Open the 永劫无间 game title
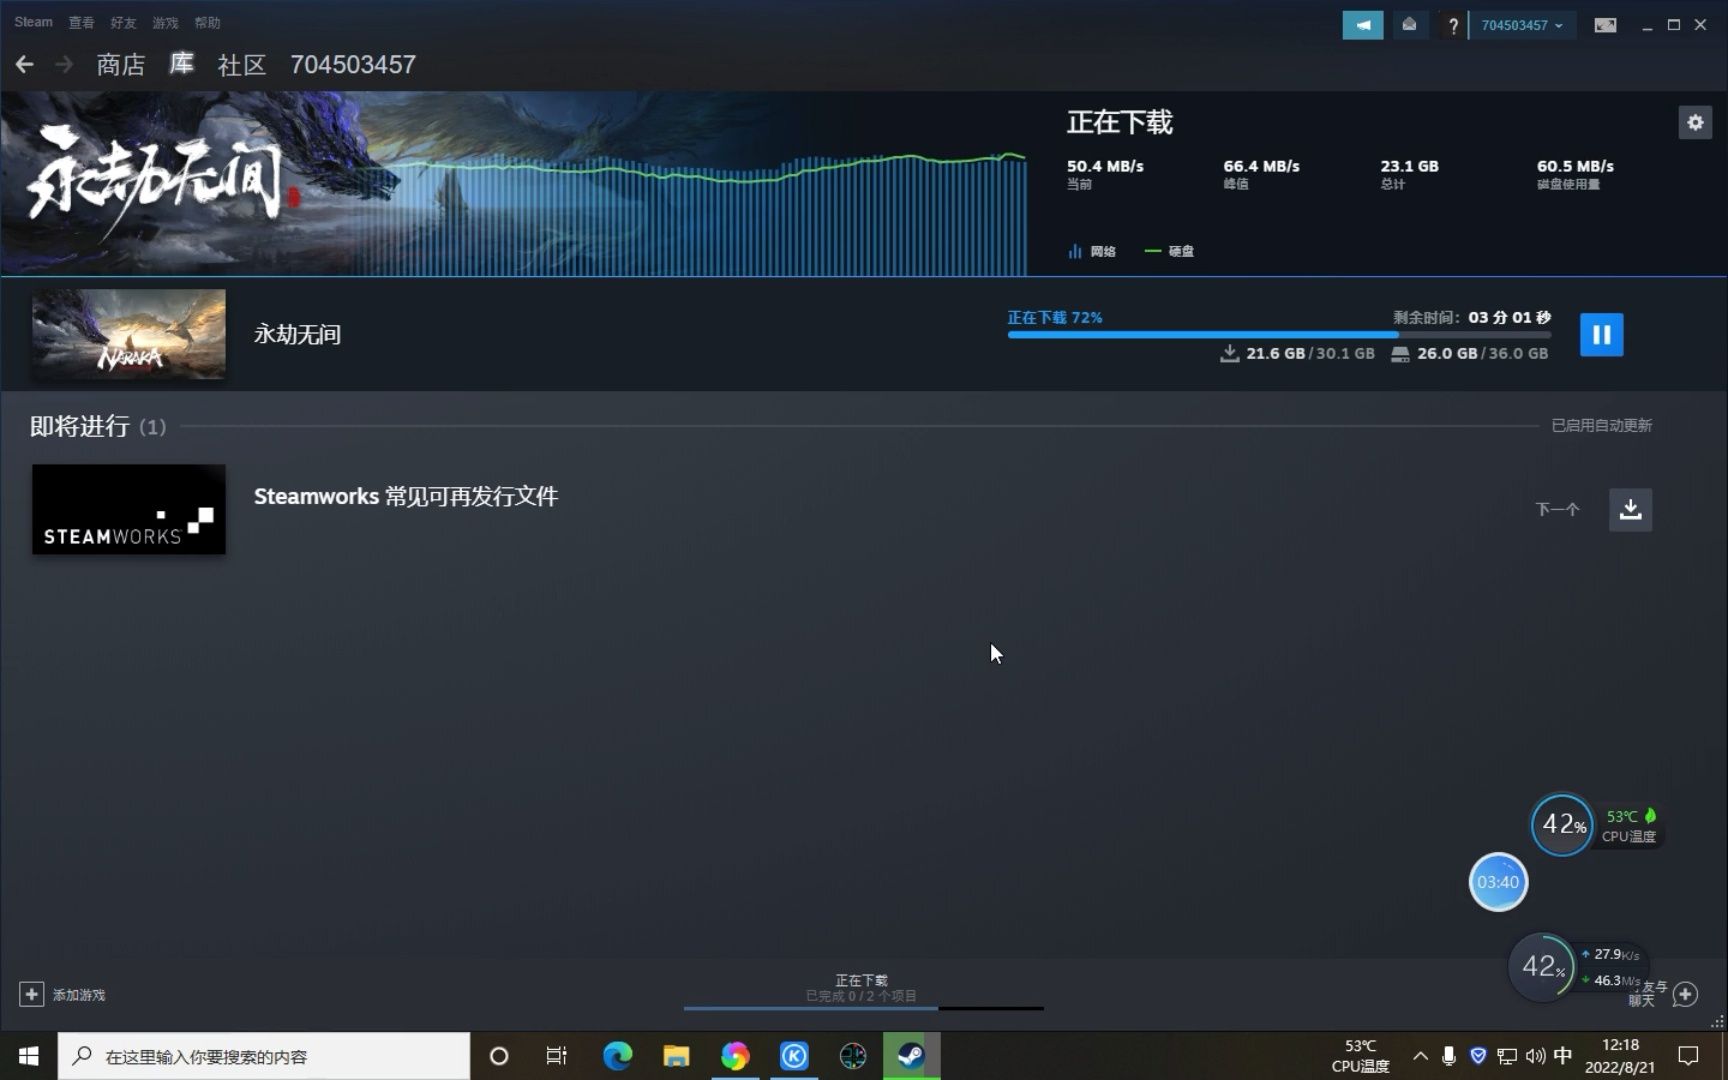This screenshot has height=1080, width=1728. point(297,334)
